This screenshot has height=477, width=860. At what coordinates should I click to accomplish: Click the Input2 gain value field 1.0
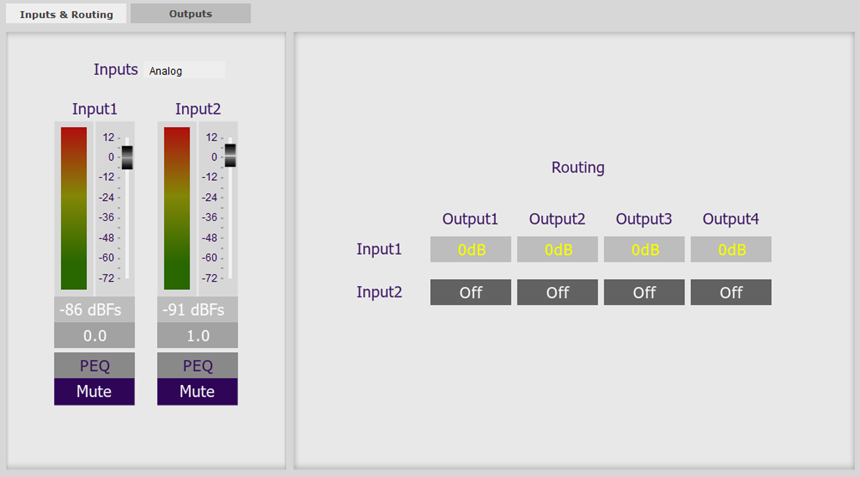[x=197, y=336]
